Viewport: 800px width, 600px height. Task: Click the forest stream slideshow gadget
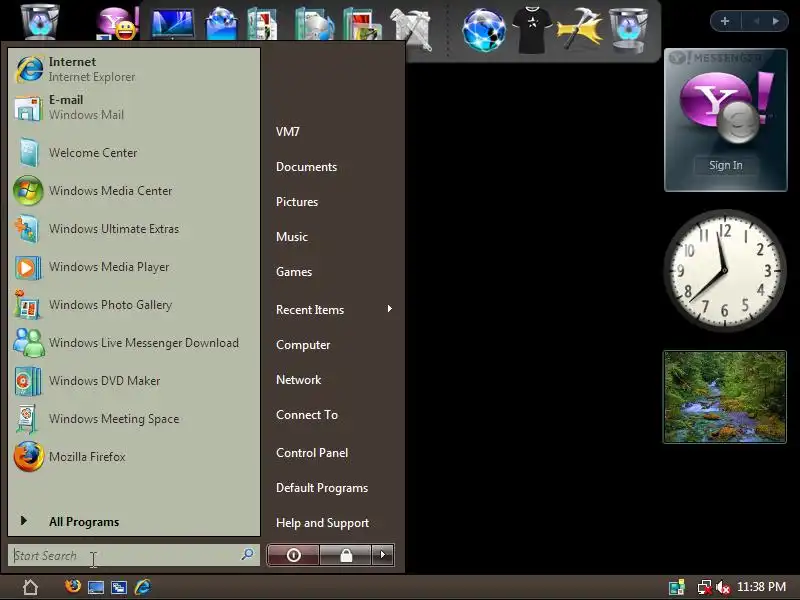pos(724,397)
